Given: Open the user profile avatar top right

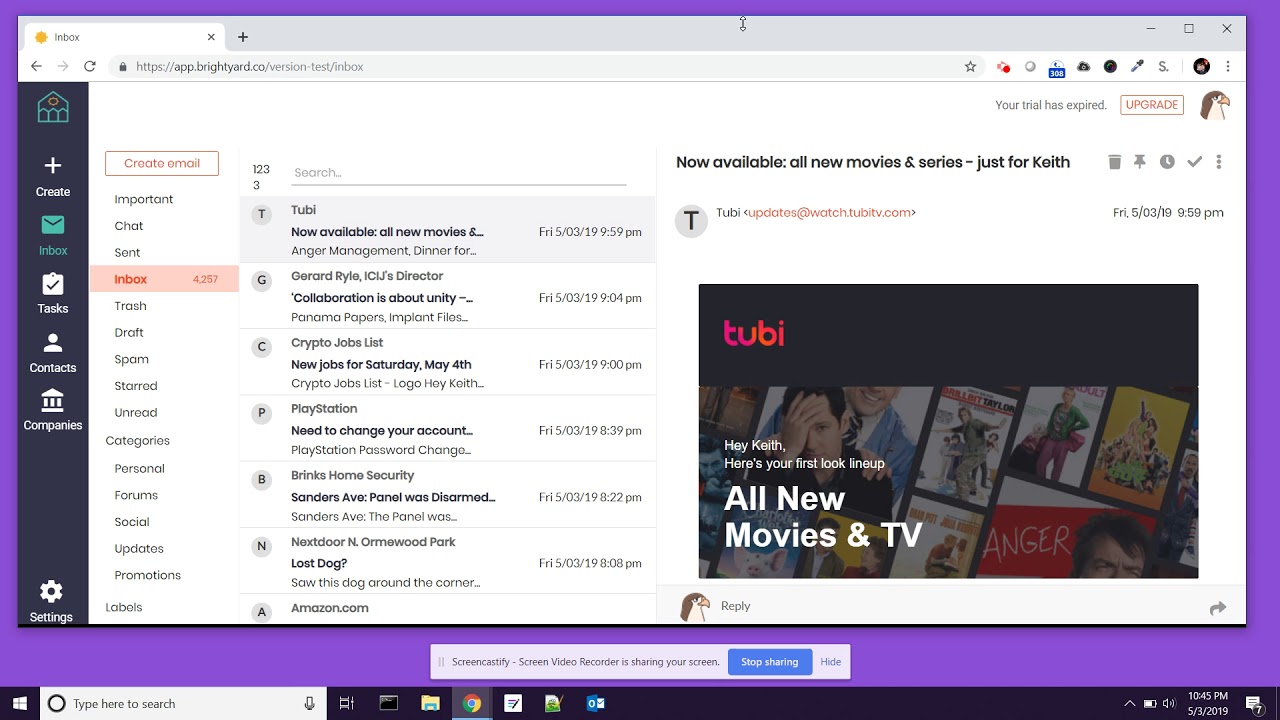Looking at the screenshot, I should [x=1214, y=105].
